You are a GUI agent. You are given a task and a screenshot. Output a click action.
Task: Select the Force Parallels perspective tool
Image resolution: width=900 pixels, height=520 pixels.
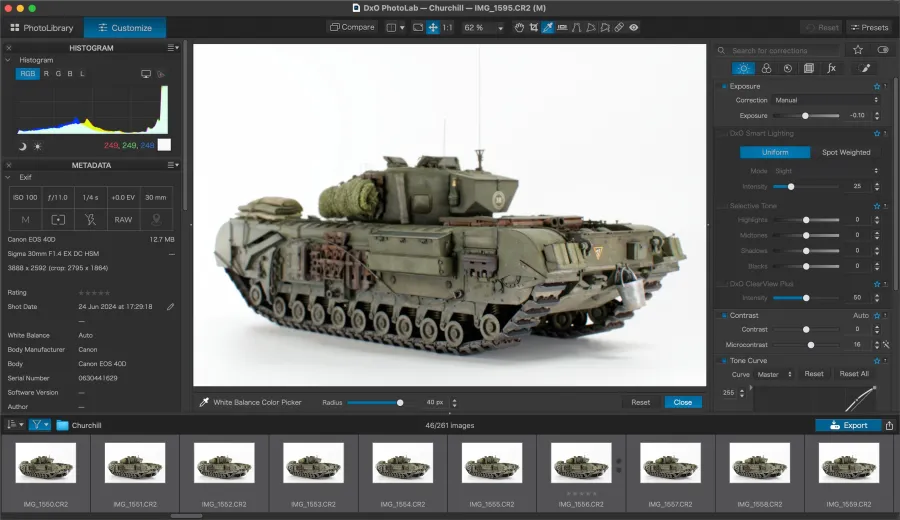pyautogui.click(x=576, y=28)
